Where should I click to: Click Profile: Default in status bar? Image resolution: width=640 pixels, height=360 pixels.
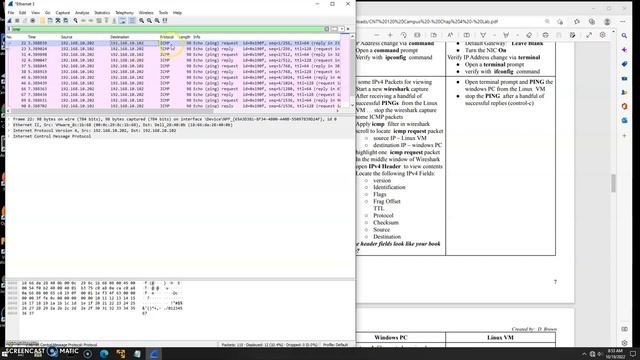click(x=336, y=345)
